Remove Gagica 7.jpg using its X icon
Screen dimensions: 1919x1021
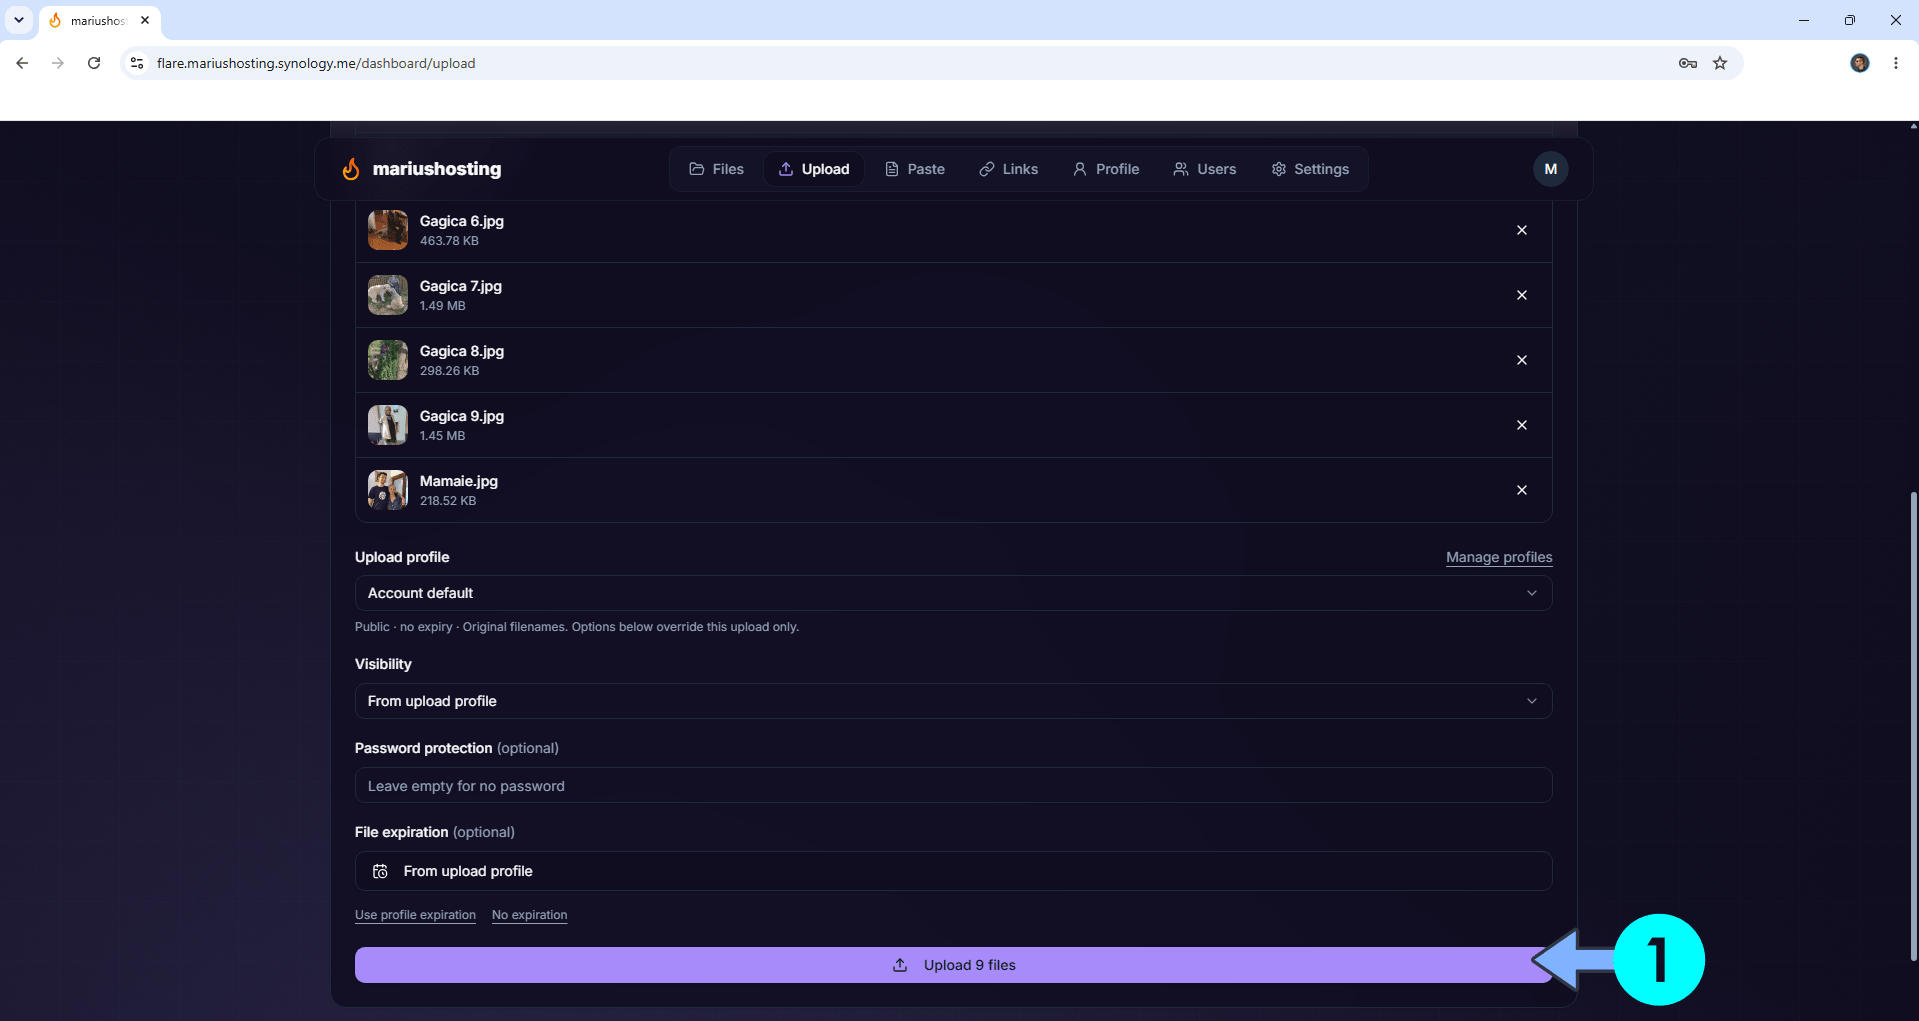(1522, 295)
